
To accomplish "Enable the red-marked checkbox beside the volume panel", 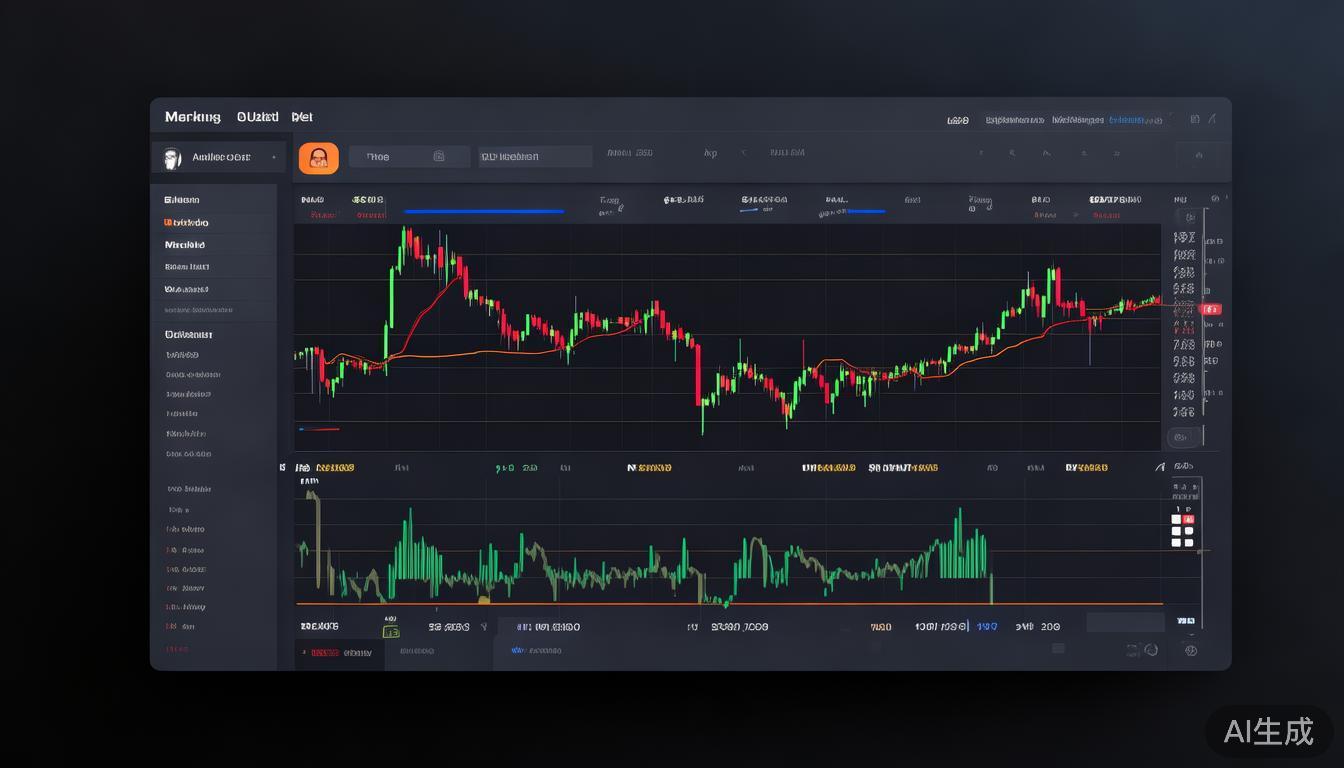I will tap(1188, 519).
